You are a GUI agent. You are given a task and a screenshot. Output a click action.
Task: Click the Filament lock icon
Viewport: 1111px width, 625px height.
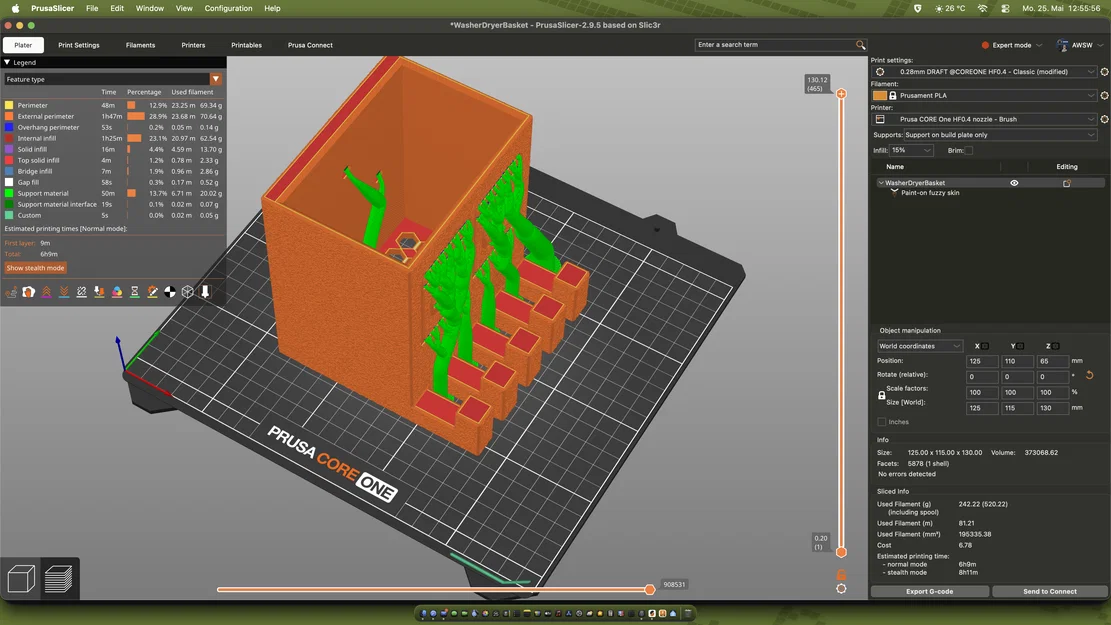pyautogui.click(x=893, y=96)
